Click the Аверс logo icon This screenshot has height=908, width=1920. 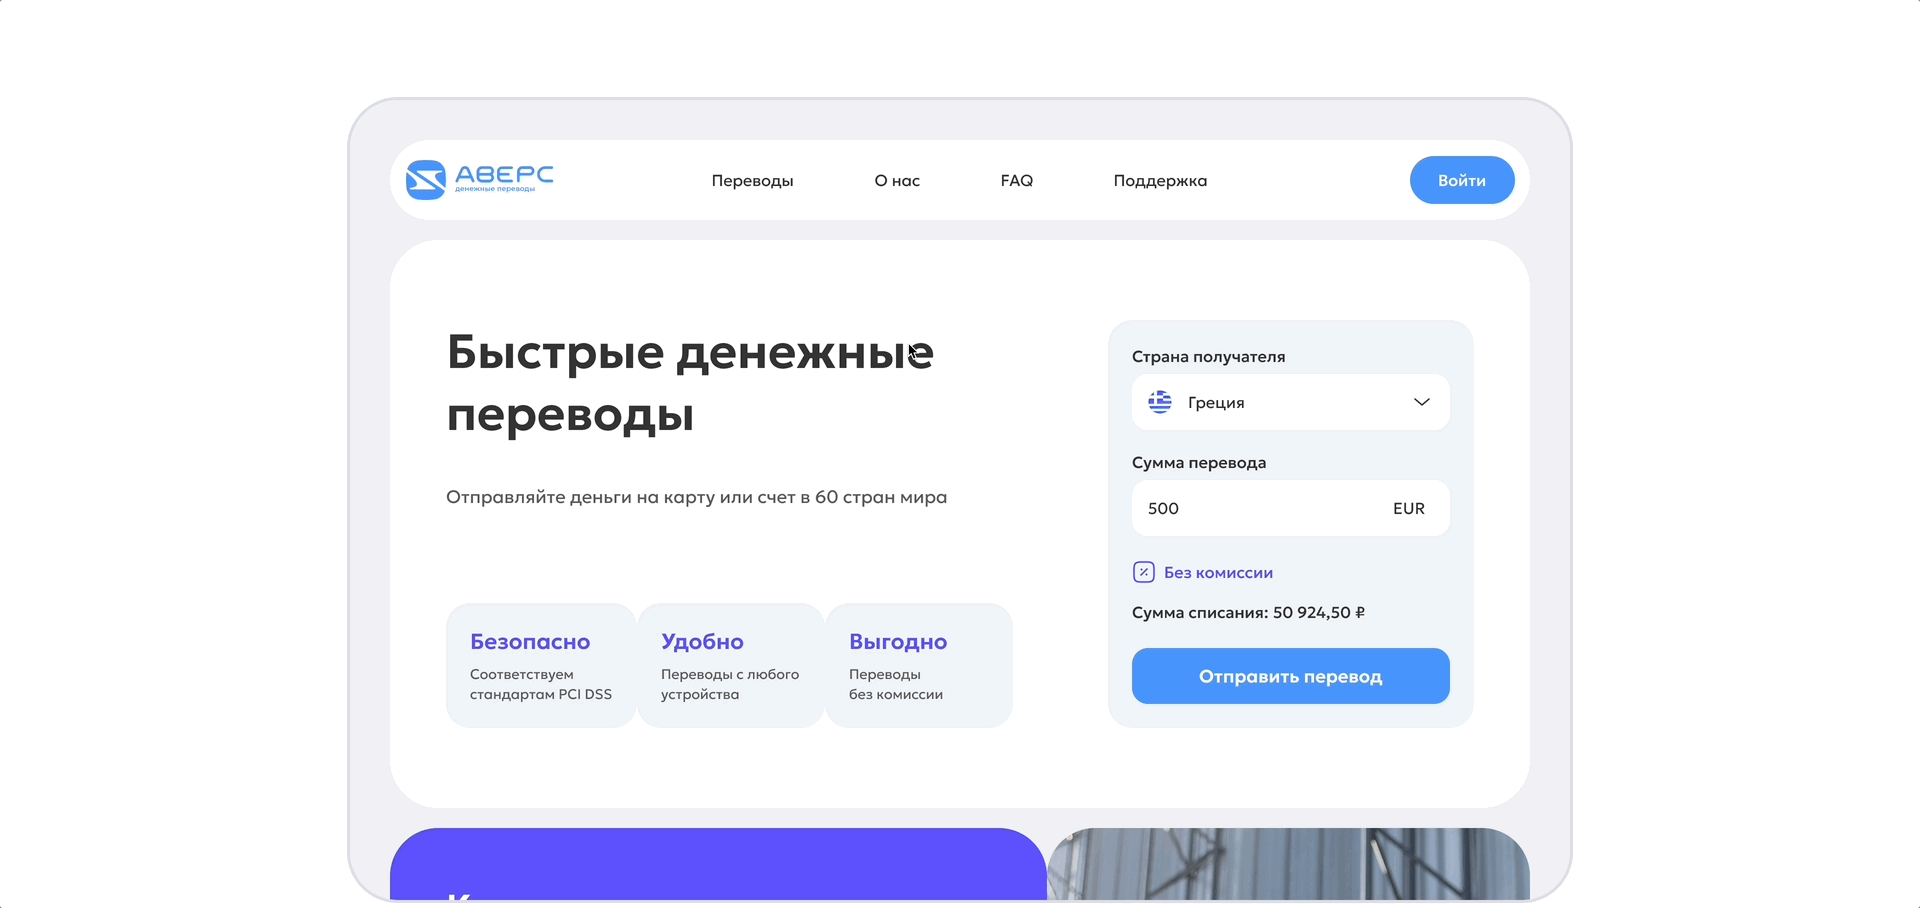pyautogui.click(x=425, y=180)
